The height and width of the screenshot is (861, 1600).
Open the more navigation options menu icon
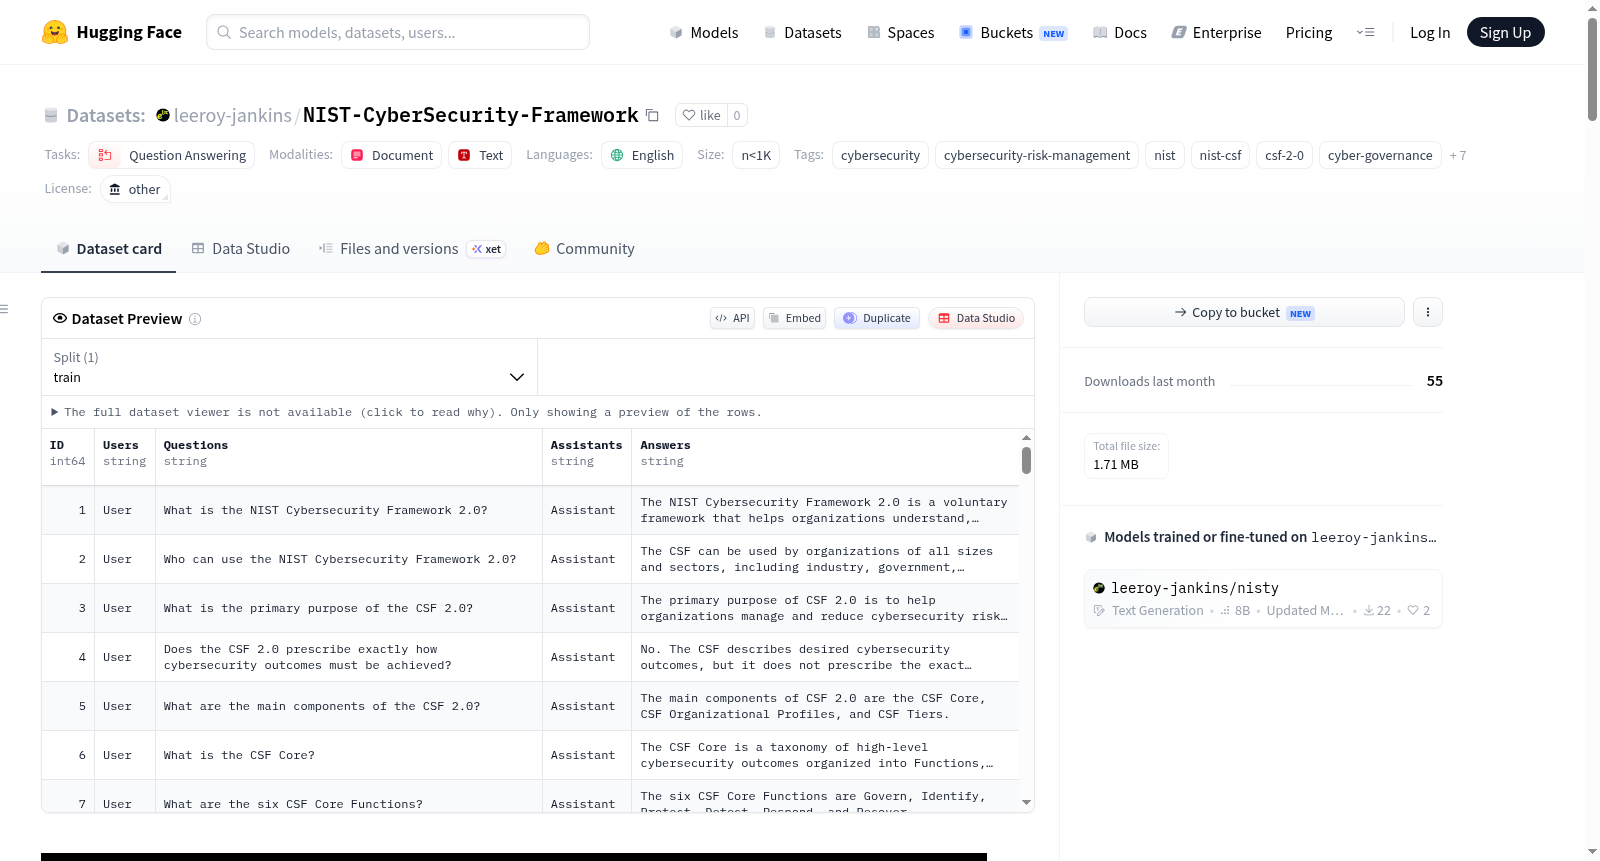click(1365, 32)
